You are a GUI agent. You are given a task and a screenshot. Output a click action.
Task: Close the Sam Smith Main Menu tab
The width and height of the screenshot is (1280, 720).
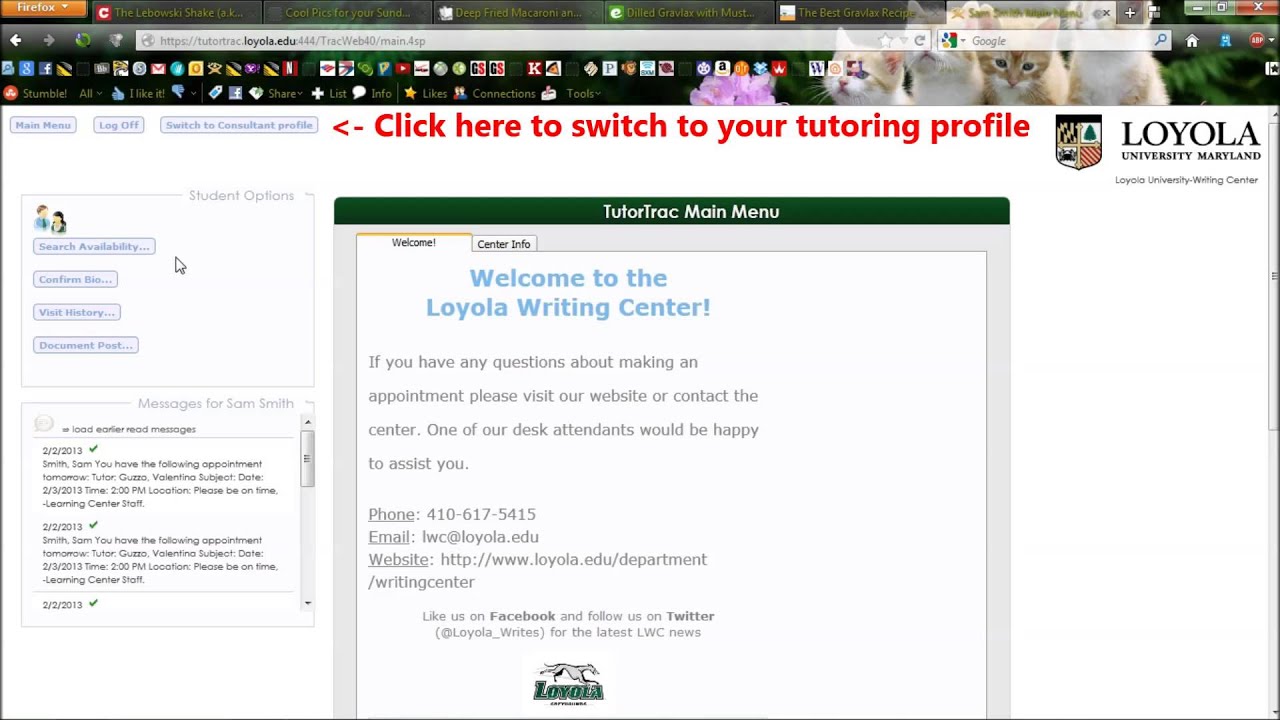click(1106, 13)
